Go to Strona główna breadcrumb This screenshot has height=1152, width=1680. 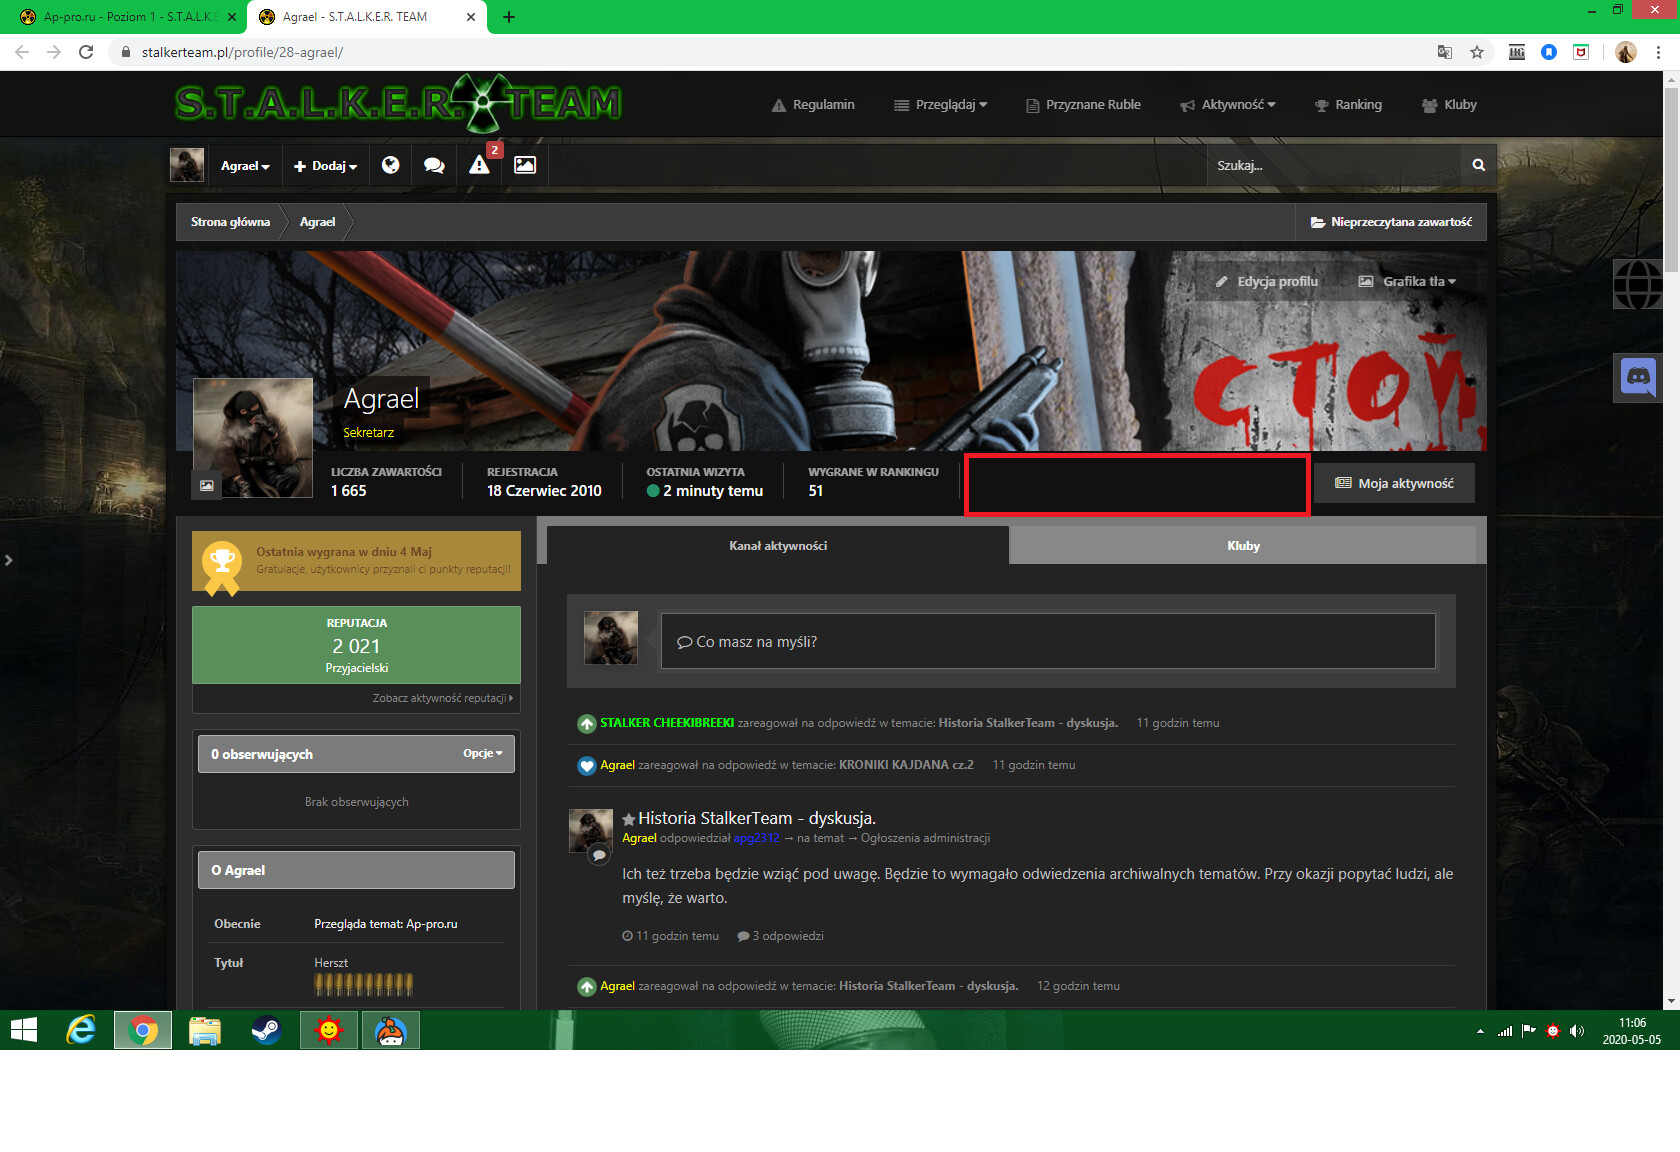tap(231, 222)
